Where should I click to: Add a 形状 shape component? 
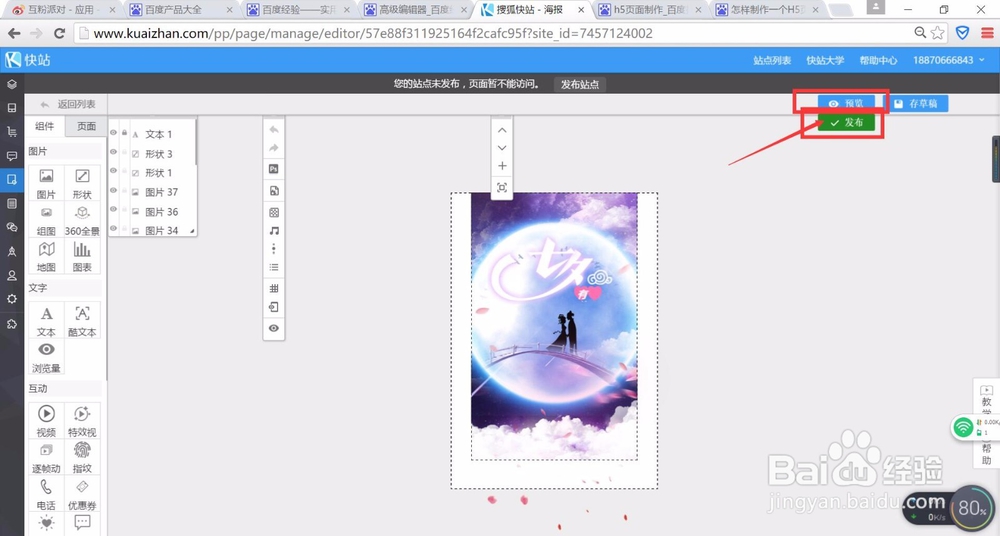[x=82, y=183]
